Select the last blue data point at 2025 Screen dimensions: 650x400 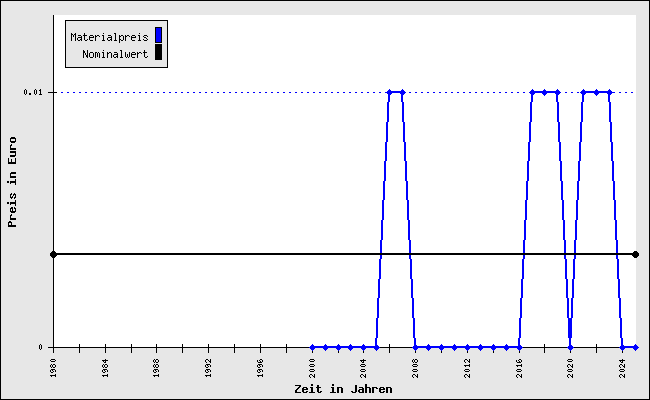coord(635,347)
